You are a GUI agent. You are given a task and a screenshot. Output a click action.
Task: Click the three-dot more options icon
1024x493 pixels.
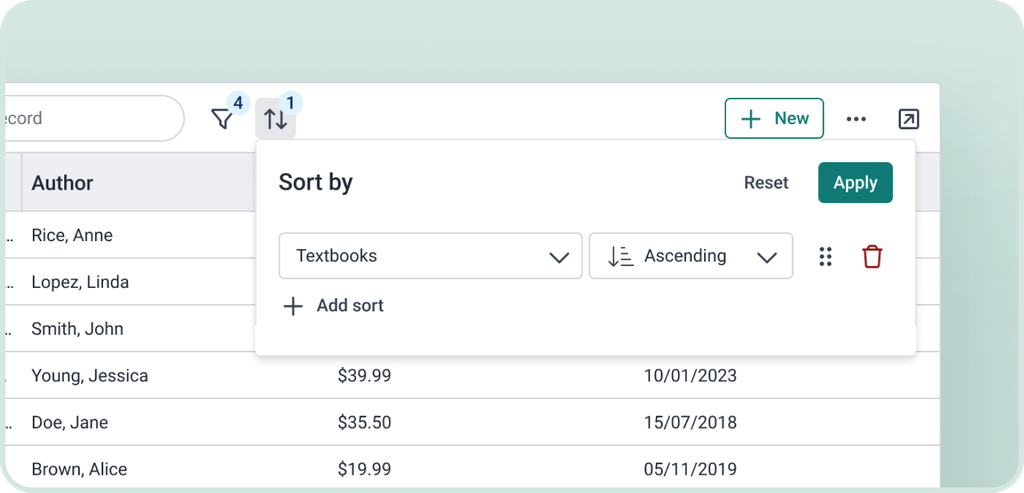point(856,119)
